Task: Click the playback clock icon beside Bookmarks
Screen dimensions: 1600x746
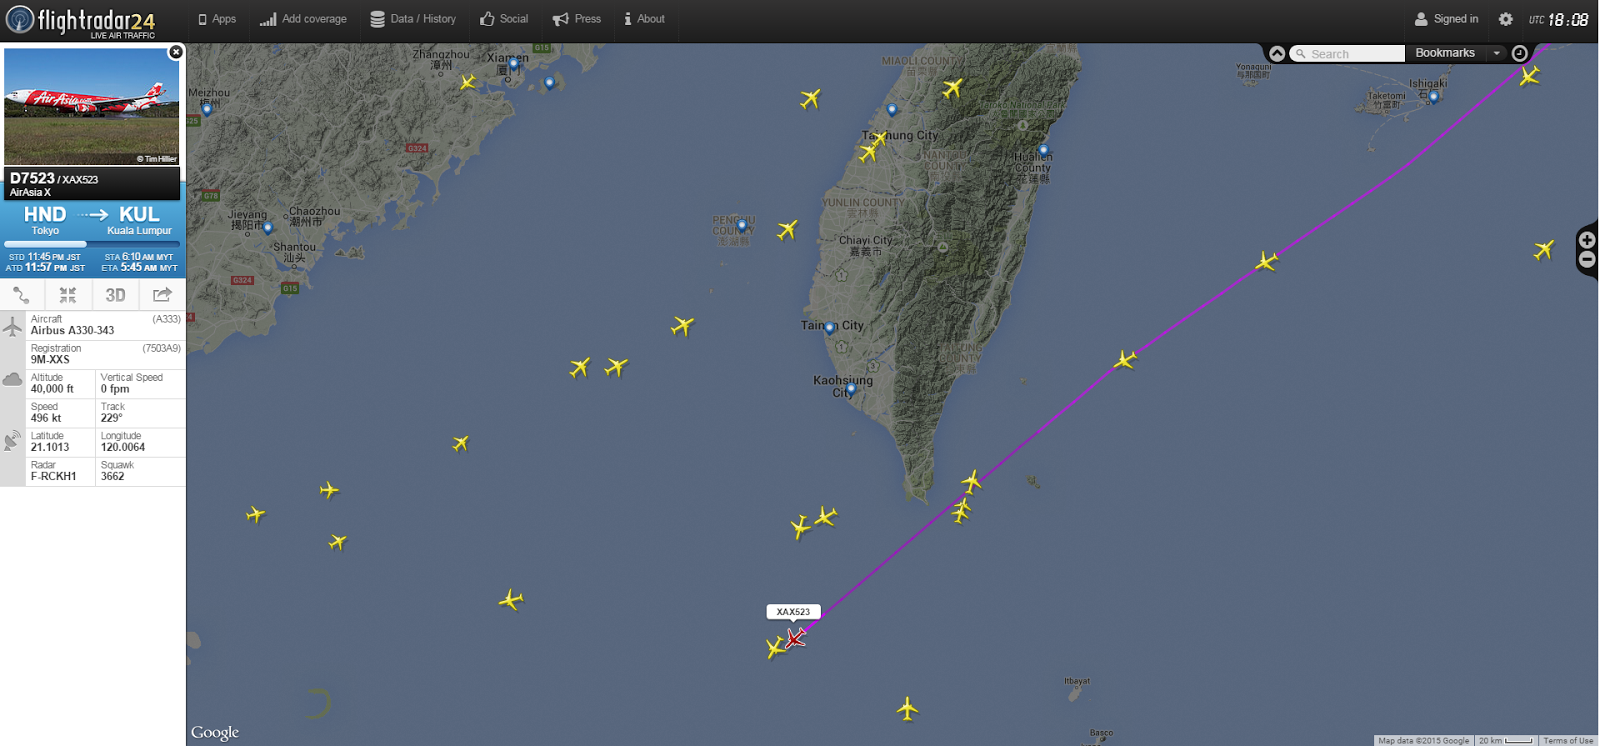Action: 1520,53
